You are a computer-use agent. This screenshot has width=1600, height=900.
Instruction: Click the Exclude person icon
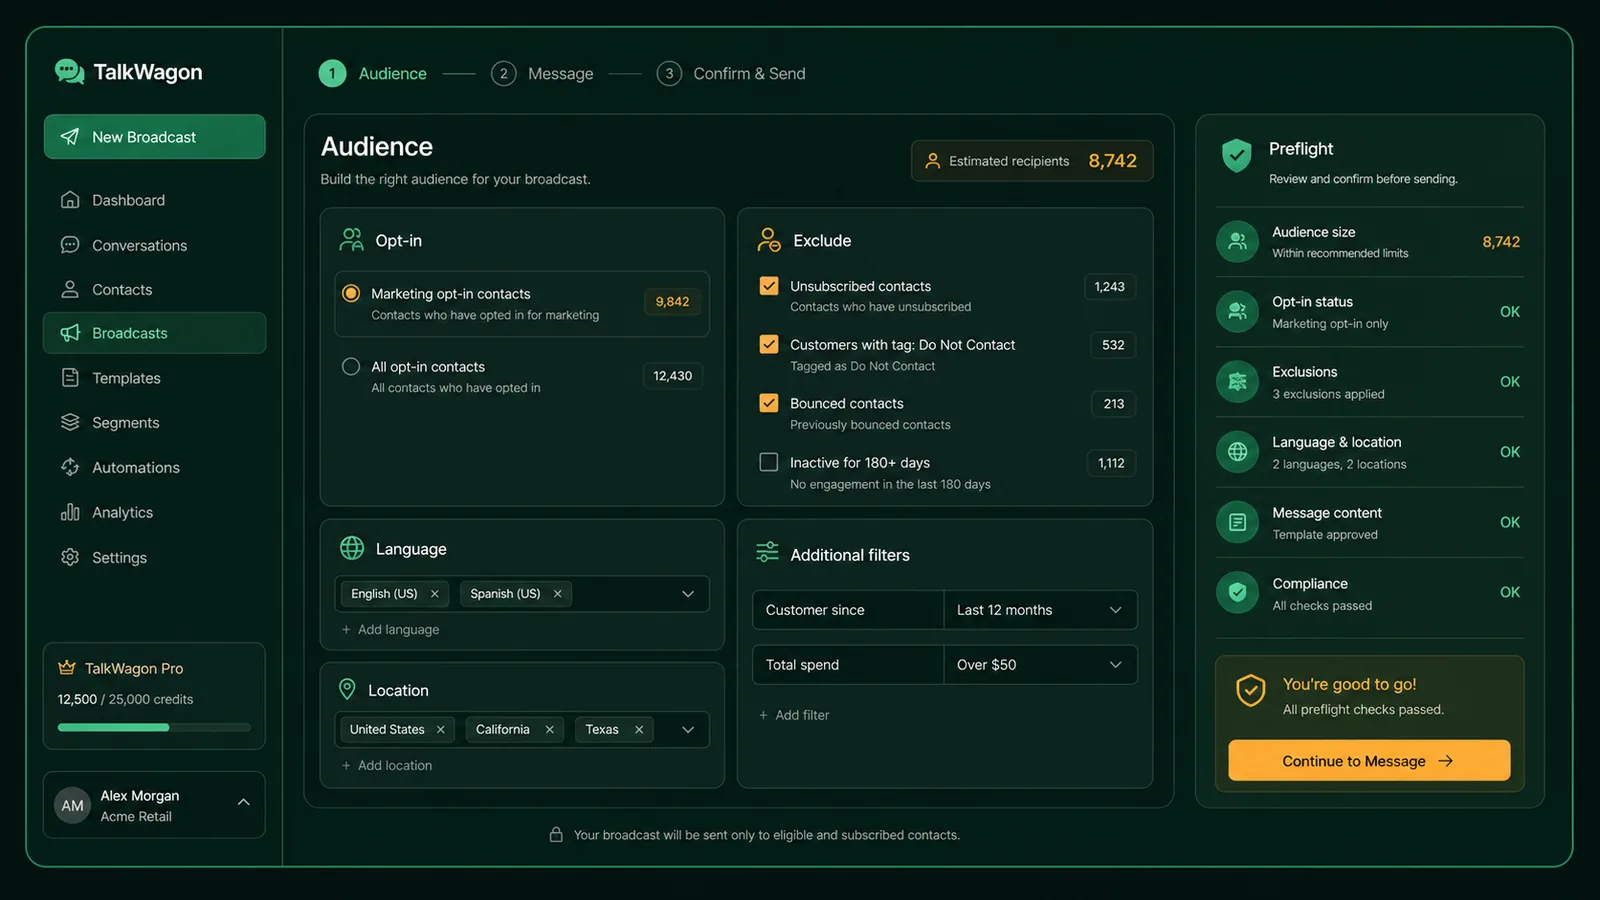769,239
